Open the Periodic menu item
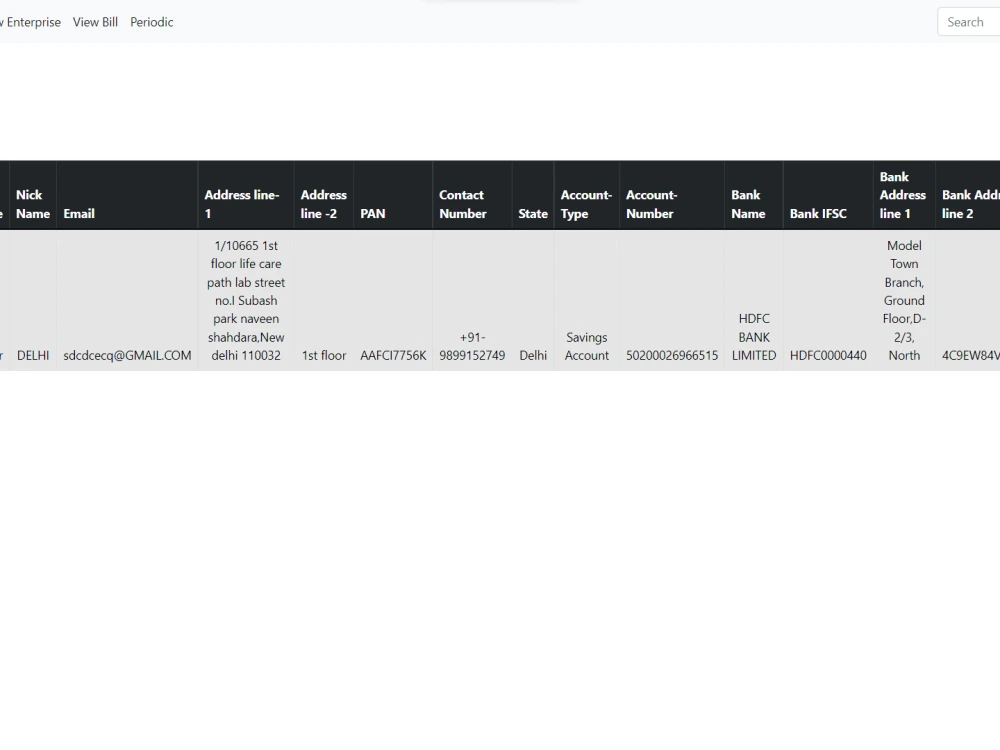Screen dimensions: 1000x750 tap(151, 22)
